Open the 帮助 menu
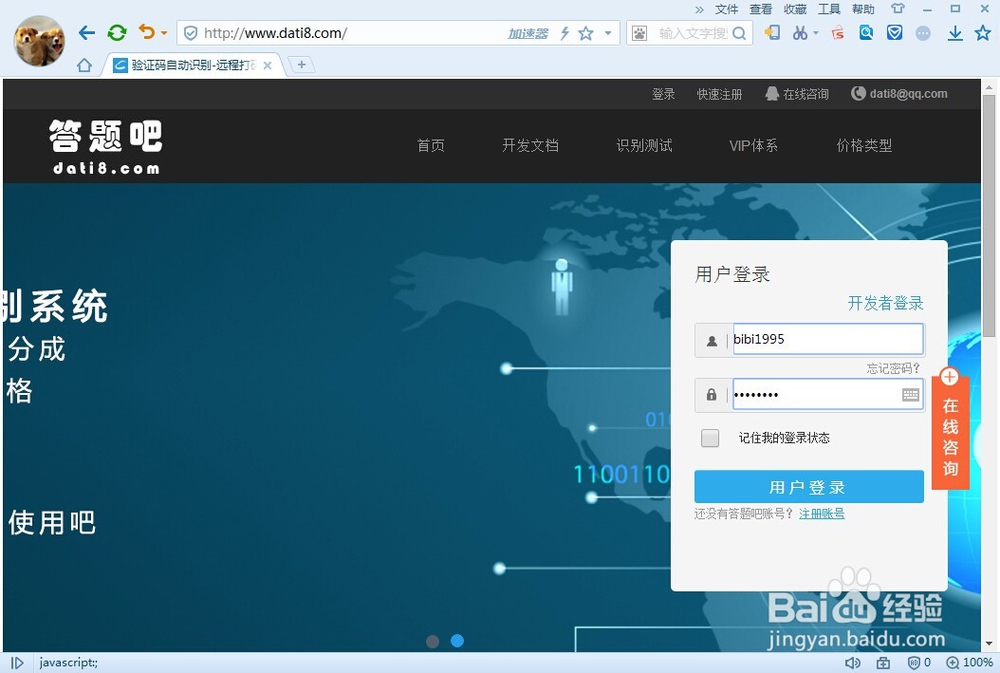 pyautogui.click(x=863, y=9)
